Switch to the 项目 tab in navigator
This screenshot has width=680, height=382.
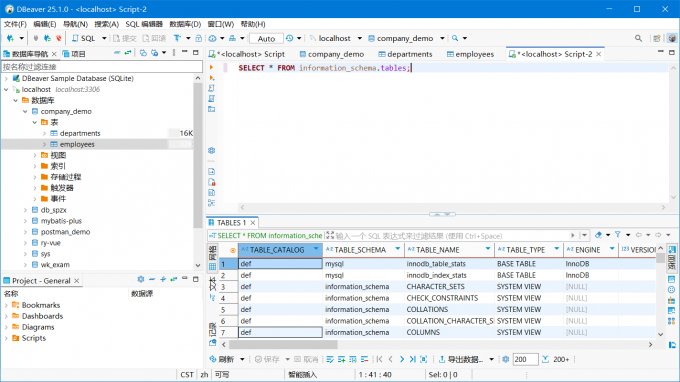[x=74, y=54]
